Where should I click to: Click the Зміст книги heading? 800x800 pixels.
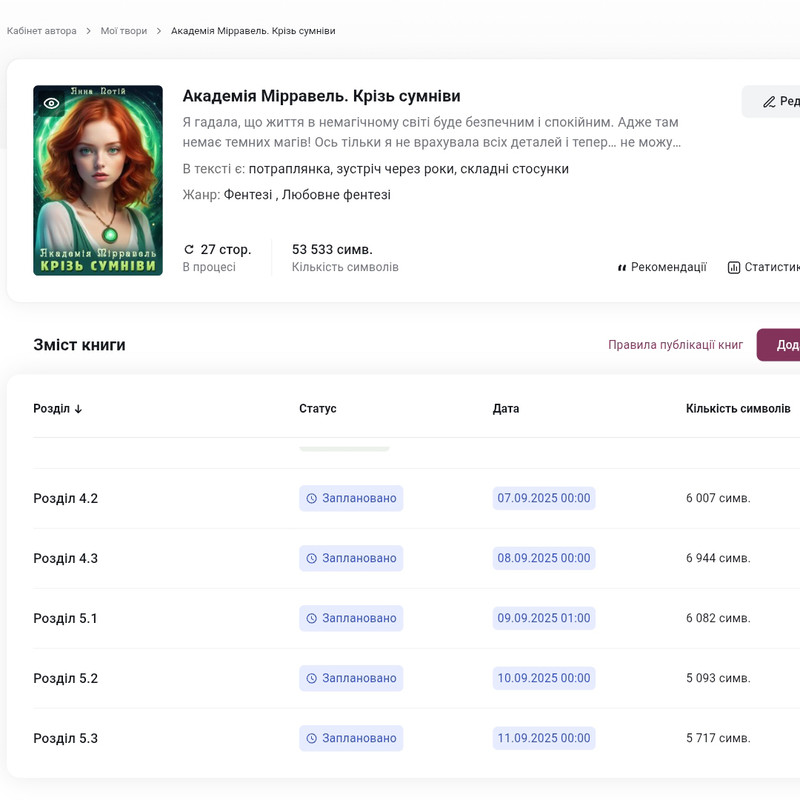point(80,345)
